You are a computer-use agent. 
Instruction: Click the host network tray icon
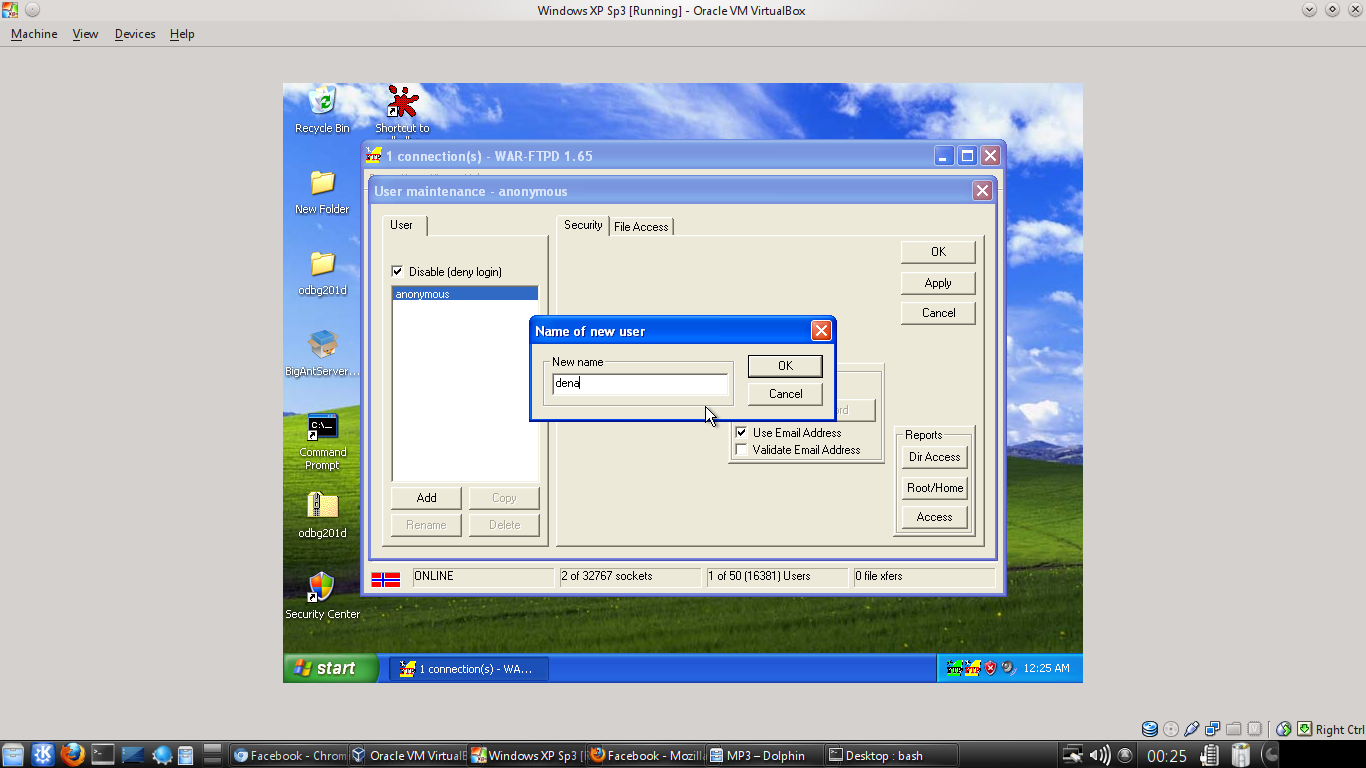coord(1072,755)
